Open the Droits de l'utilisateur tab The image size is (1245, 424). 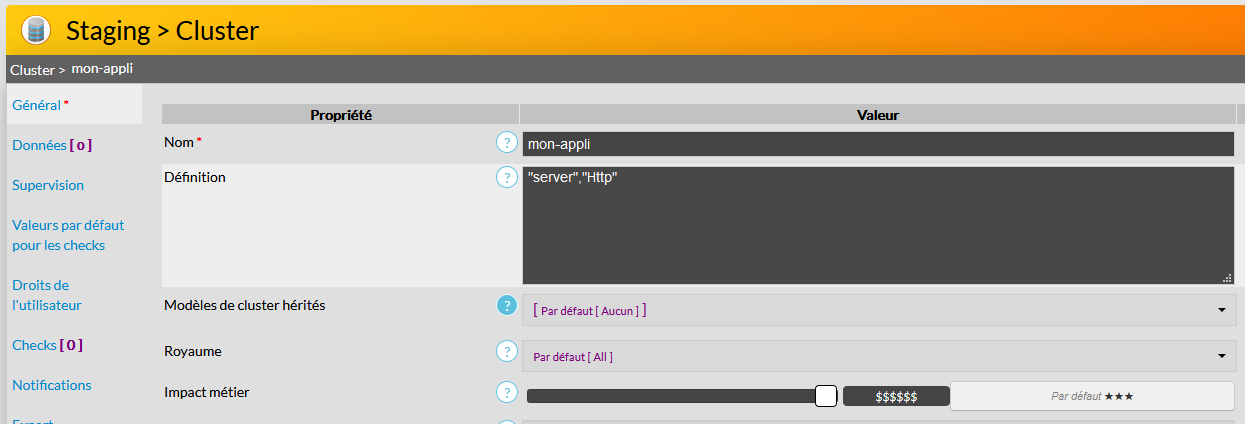[x=47, y=295]
